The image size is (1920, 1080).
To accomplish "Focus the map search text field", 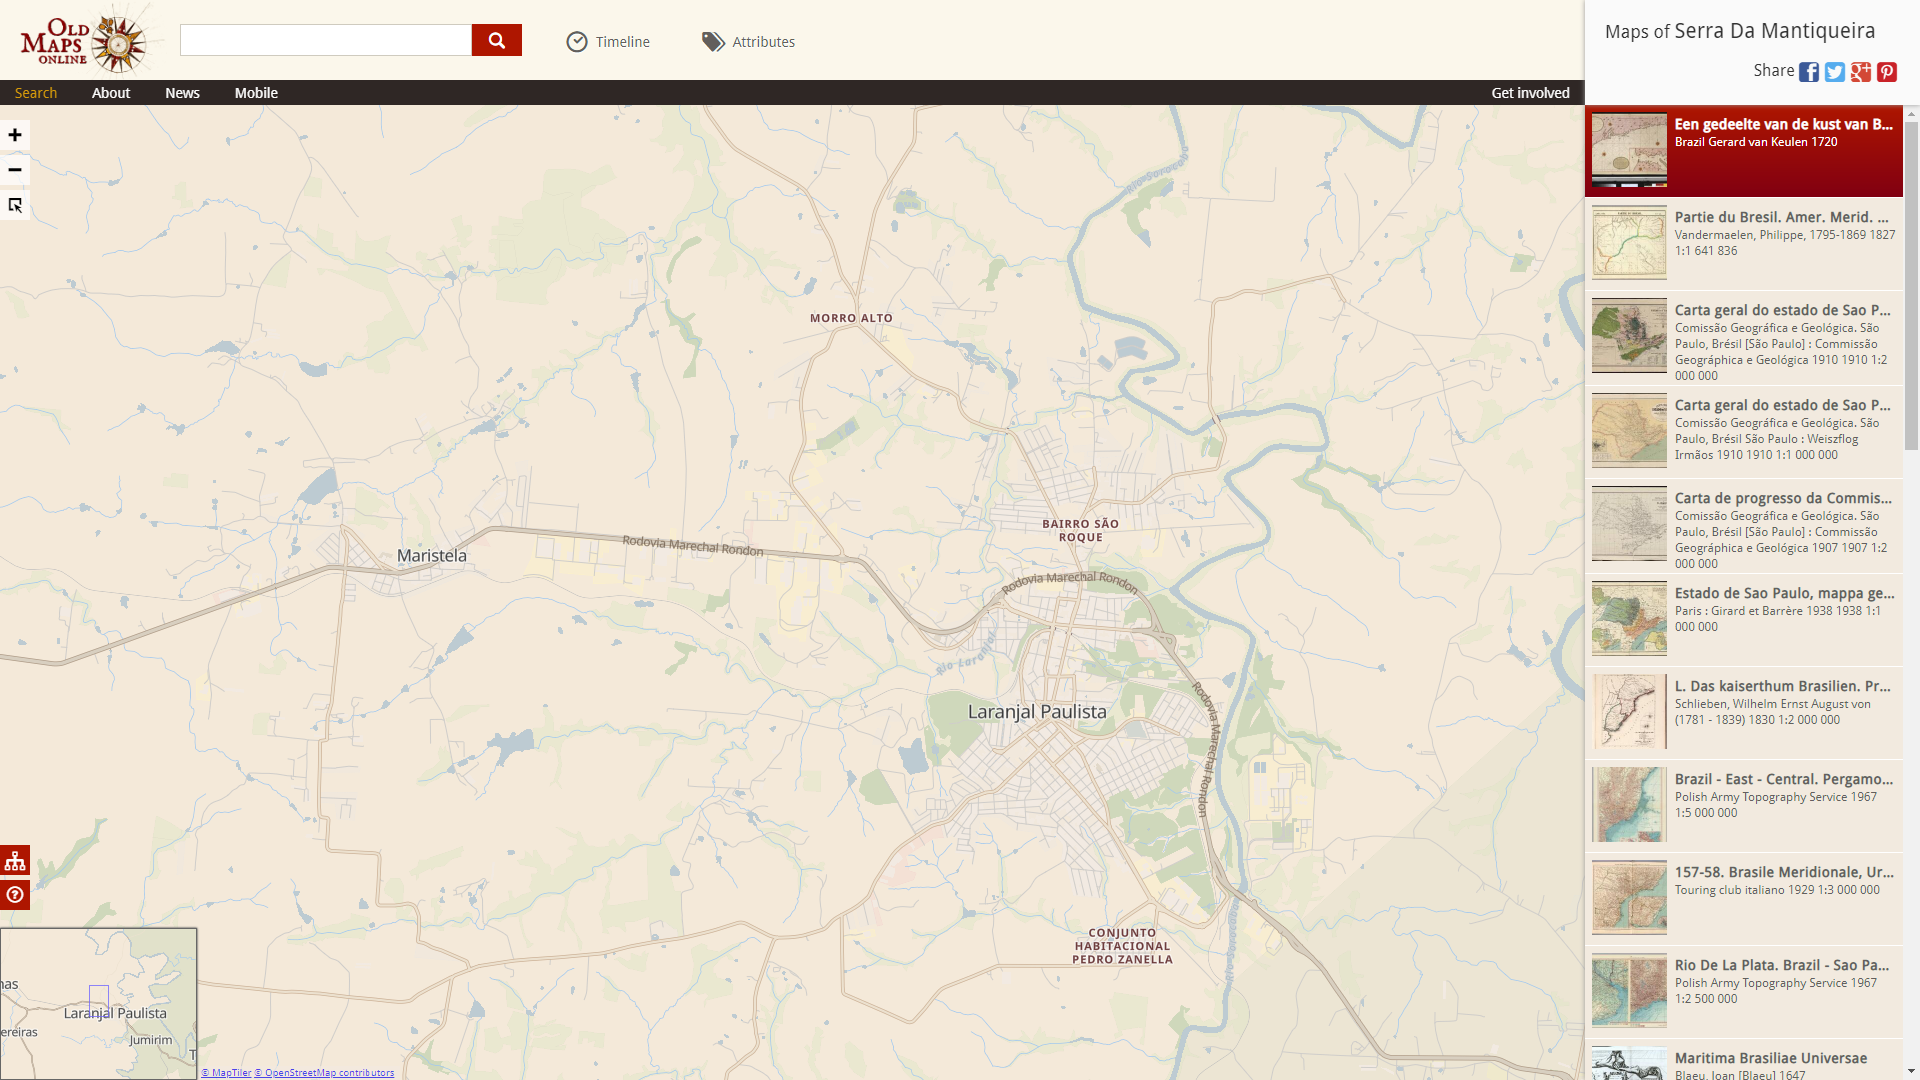I will [326, 40].
